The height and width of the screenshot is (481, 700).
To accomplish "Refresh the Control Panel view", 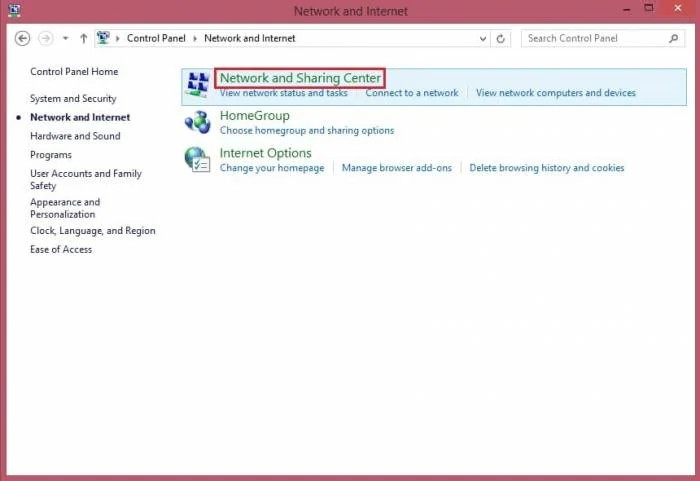I will [500, 39].
